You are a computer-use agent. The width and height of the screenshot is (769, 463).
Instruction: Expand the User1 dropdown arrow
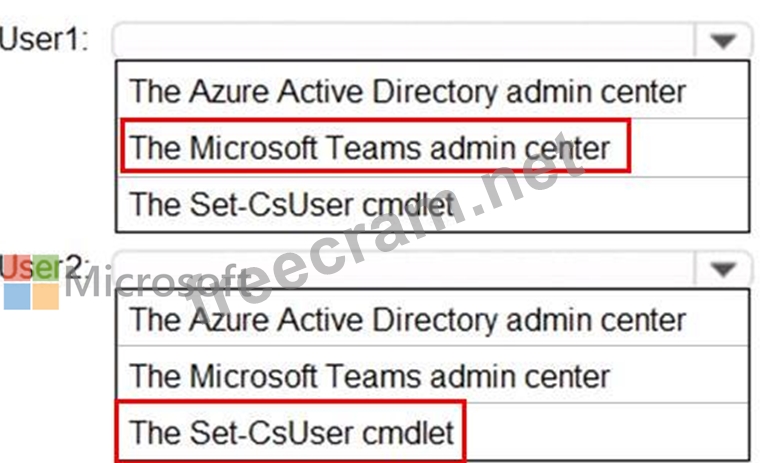coord(723,40)
